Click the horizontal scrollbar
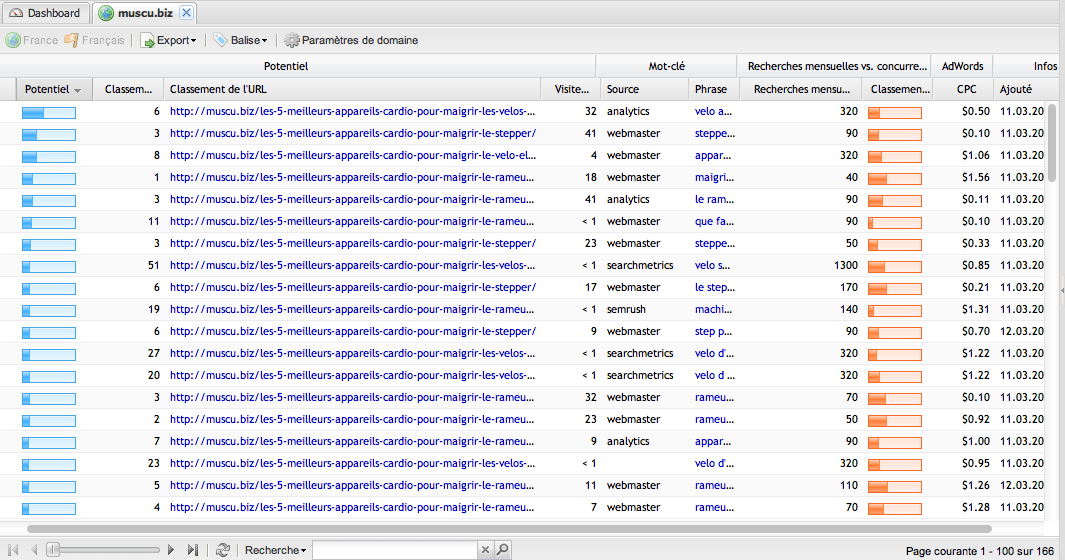The width and height of the screenshot is (1065, 560). (509, 529)
